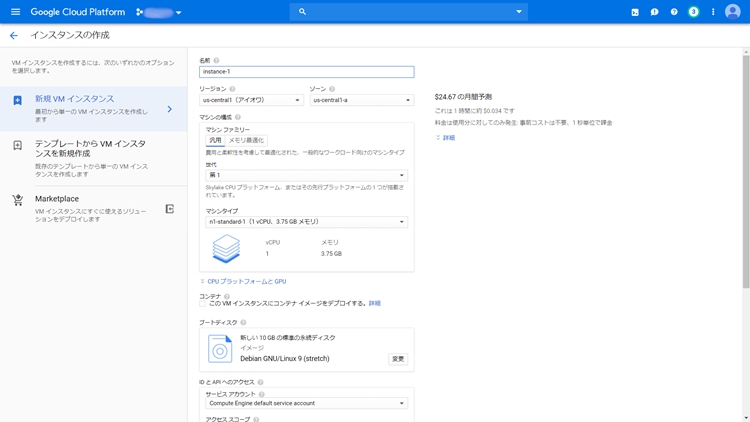Open the service account dropdown
Screen dimensions: 750x422
[x=307, y=403]
